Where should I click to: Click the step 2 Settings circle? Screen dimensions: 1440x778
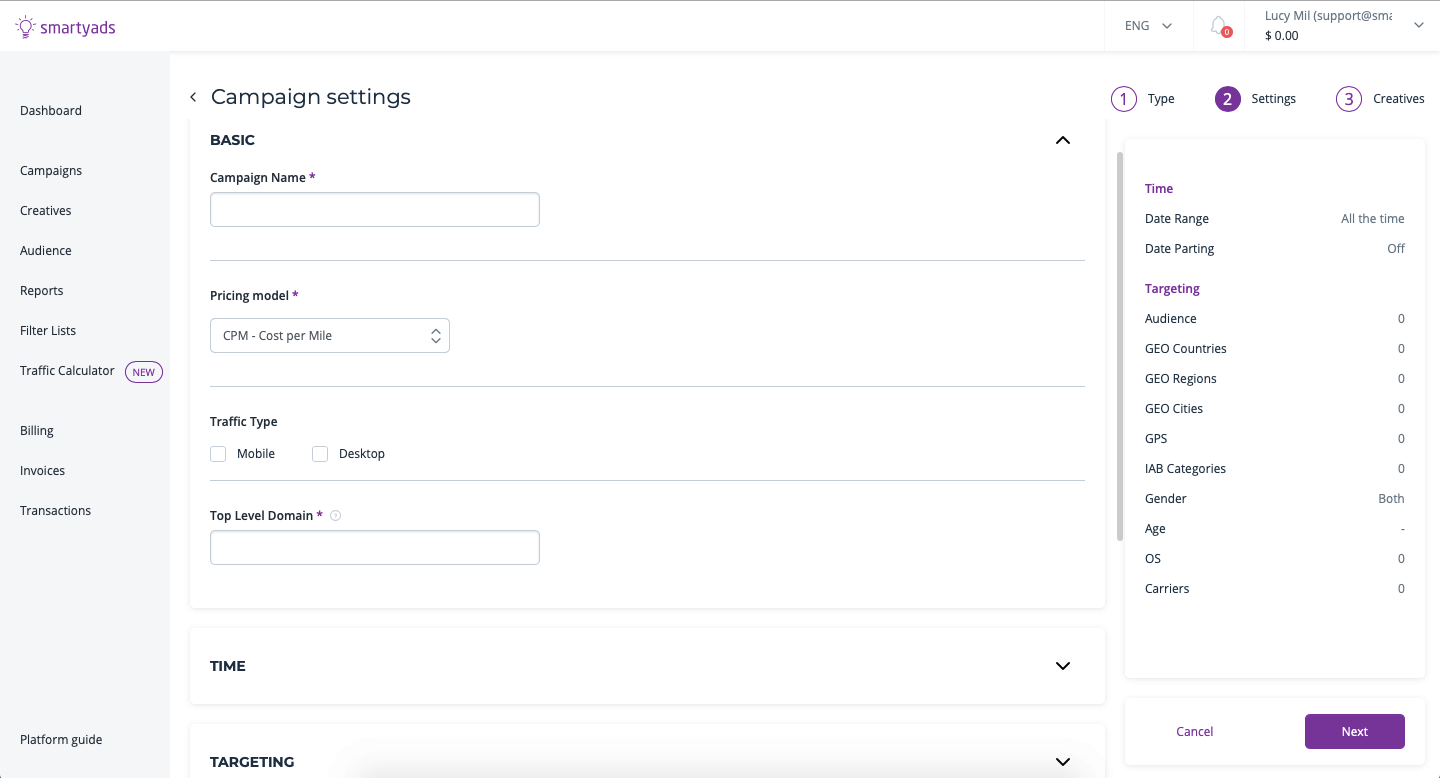1228,99
